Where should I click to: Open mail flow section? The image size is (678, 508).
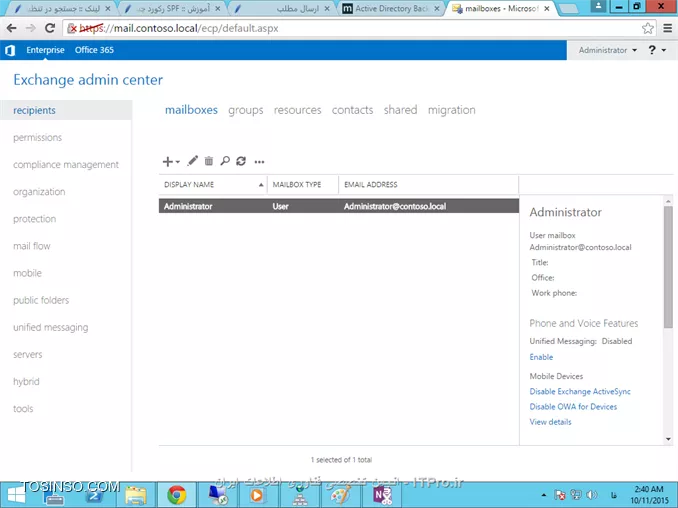coord(32,246)
